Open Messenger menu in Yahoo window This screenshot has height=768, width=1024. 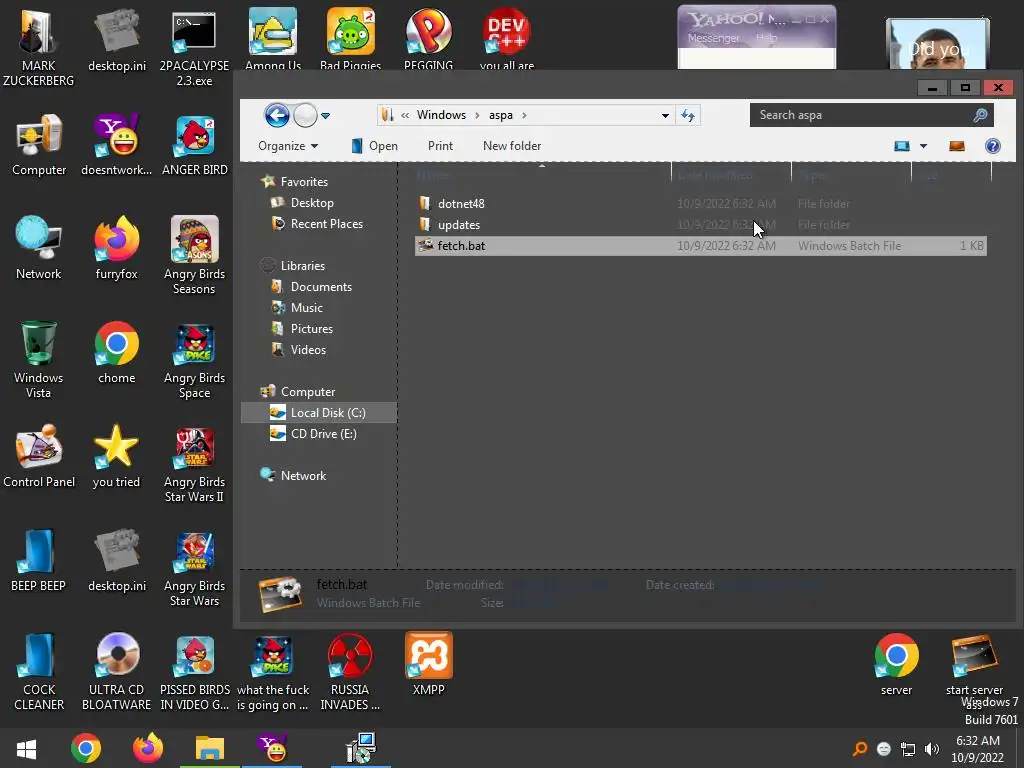pos(713,39)
